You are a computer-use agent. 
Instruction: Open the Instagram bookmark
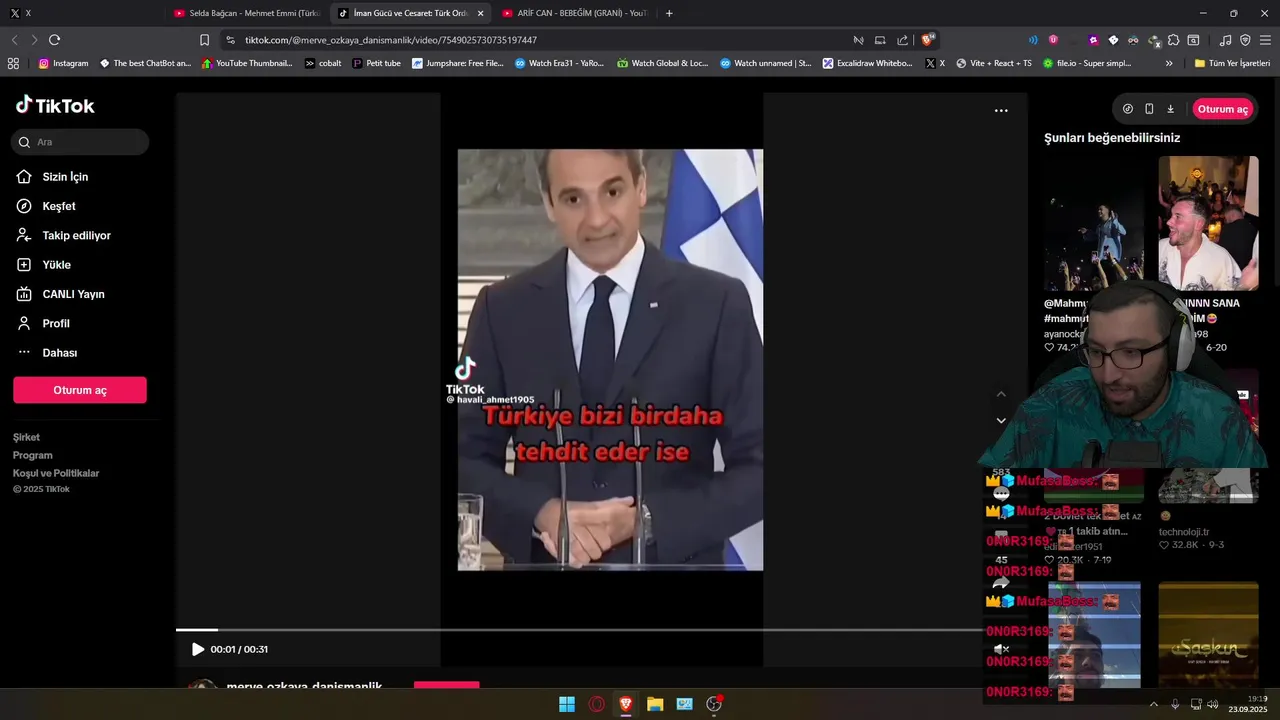point(63,63)
